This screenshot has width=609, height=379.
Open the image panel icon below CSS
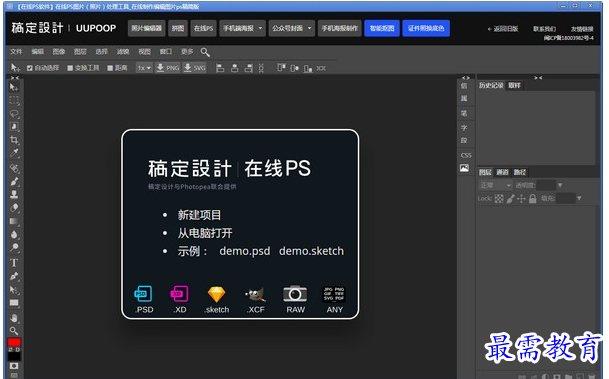tap(464, 168)
